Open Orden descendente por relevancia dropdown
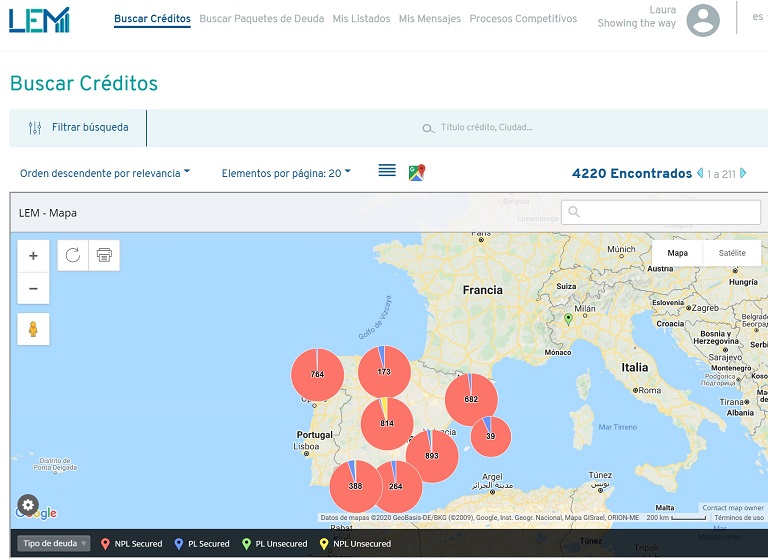 point(105,173)
